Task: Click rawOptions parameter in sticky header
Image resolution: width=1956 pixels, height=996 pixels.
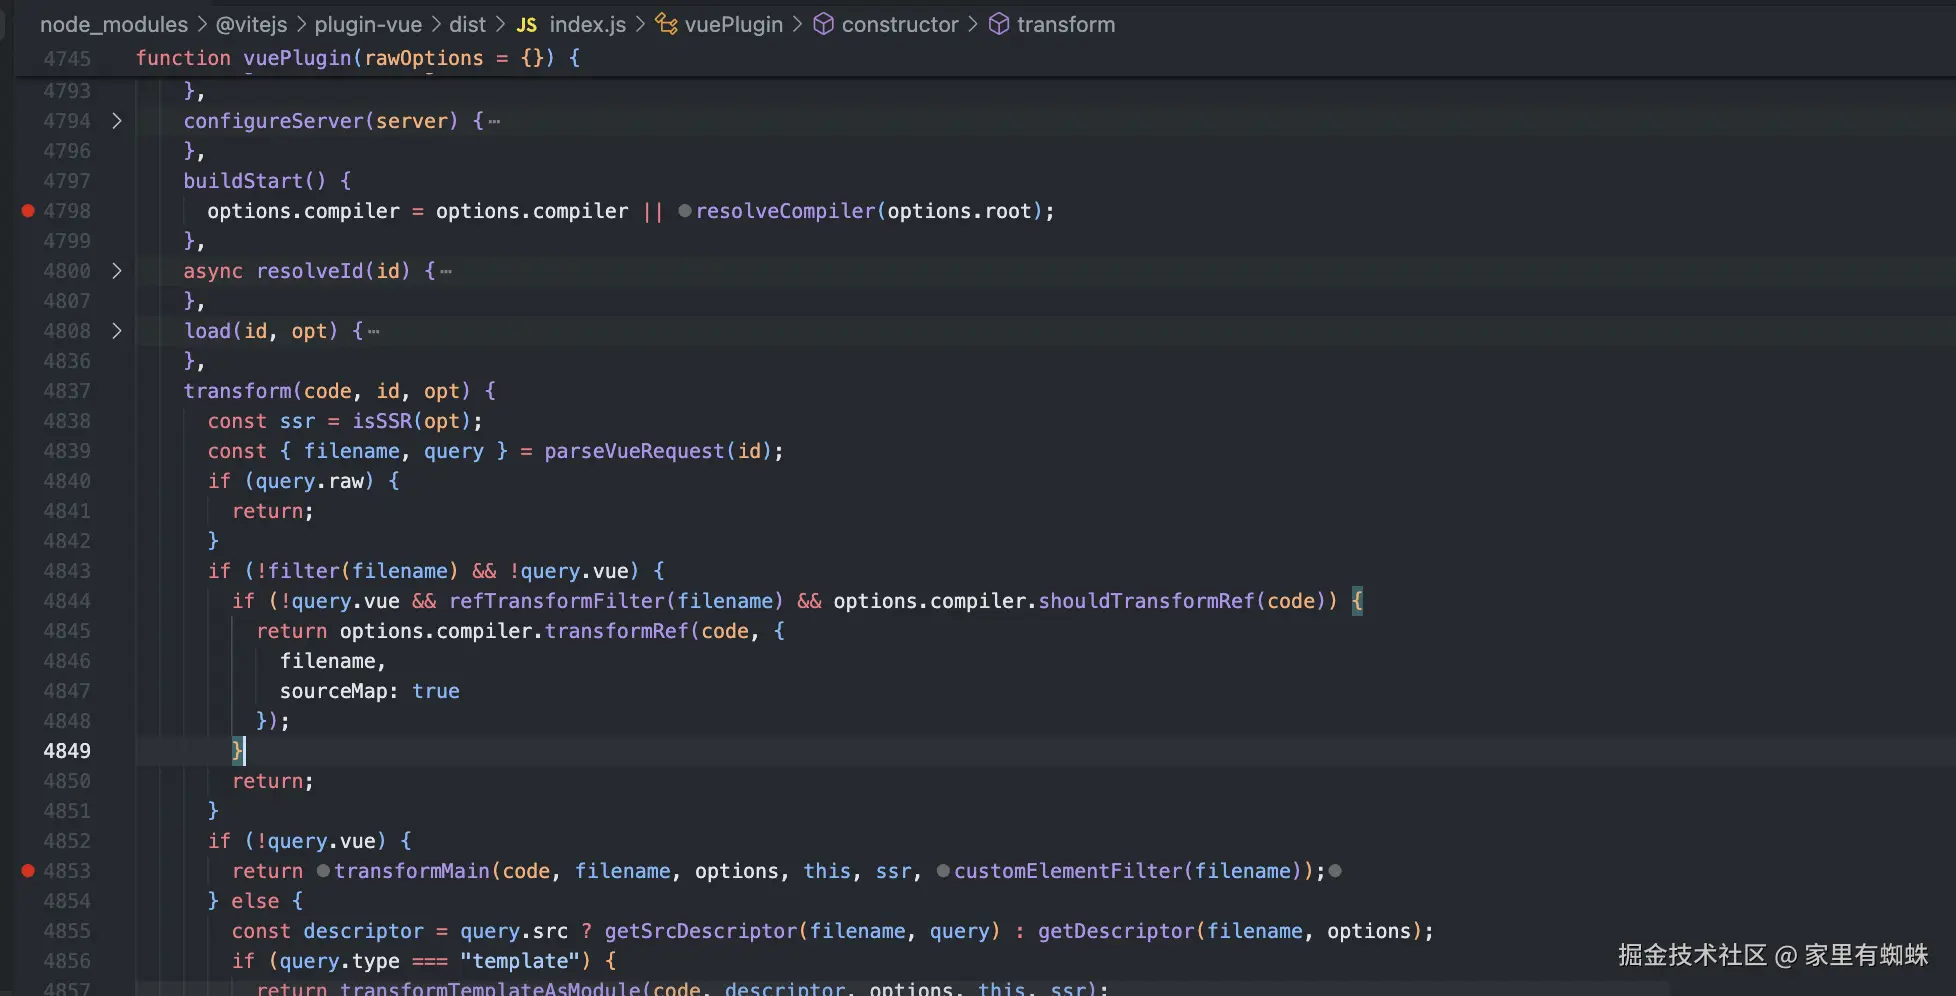Action: [x=424, y=58]
